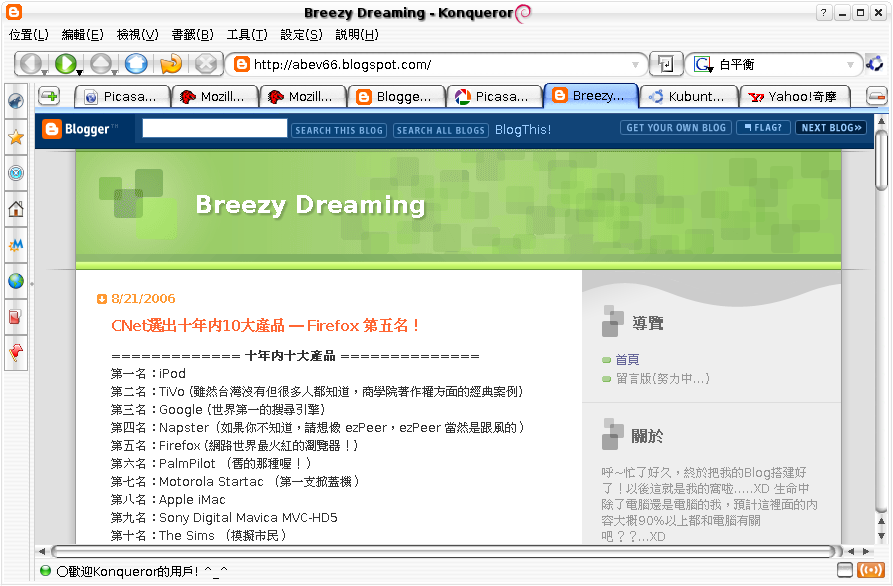The width and height of the screenshot is (893, 586).
Task: Switch to the first Picasa tab
Action: [x=122, y=96]
